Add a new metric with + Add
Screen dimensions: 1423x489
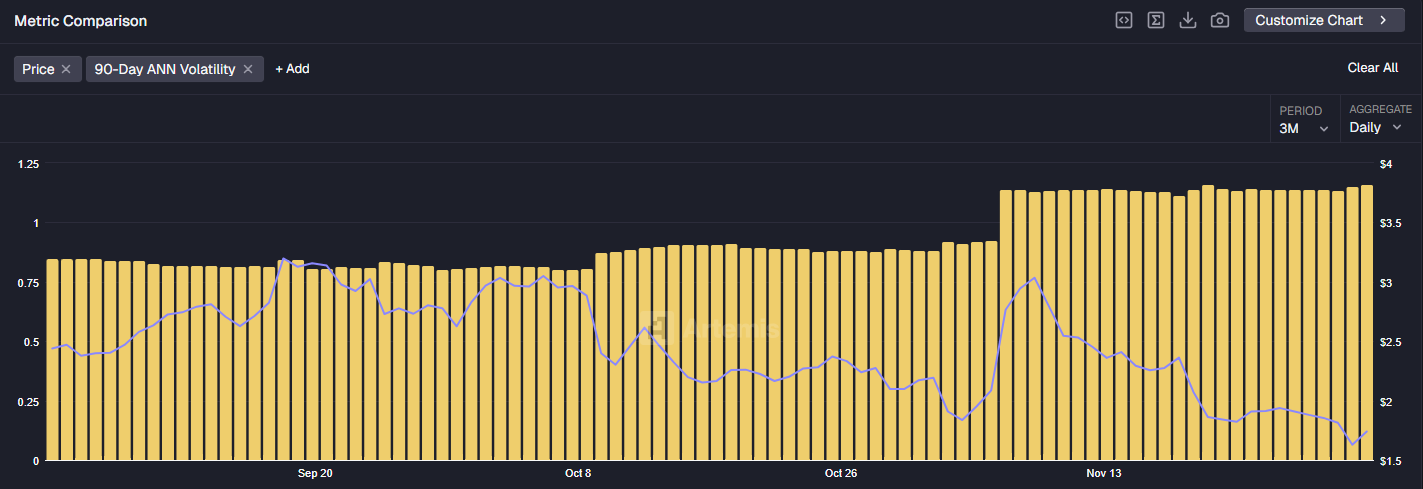pos(292,69)
